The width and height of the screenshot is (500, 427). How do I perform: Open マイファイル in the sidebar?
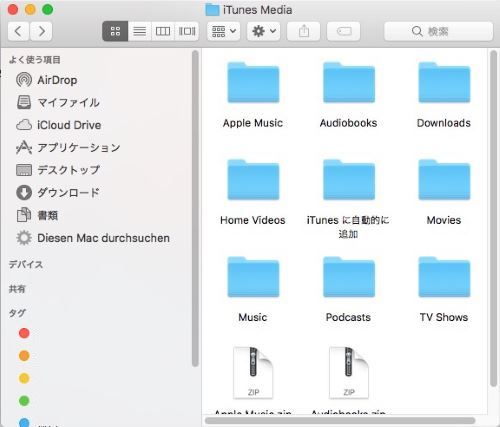coord(58,102)
